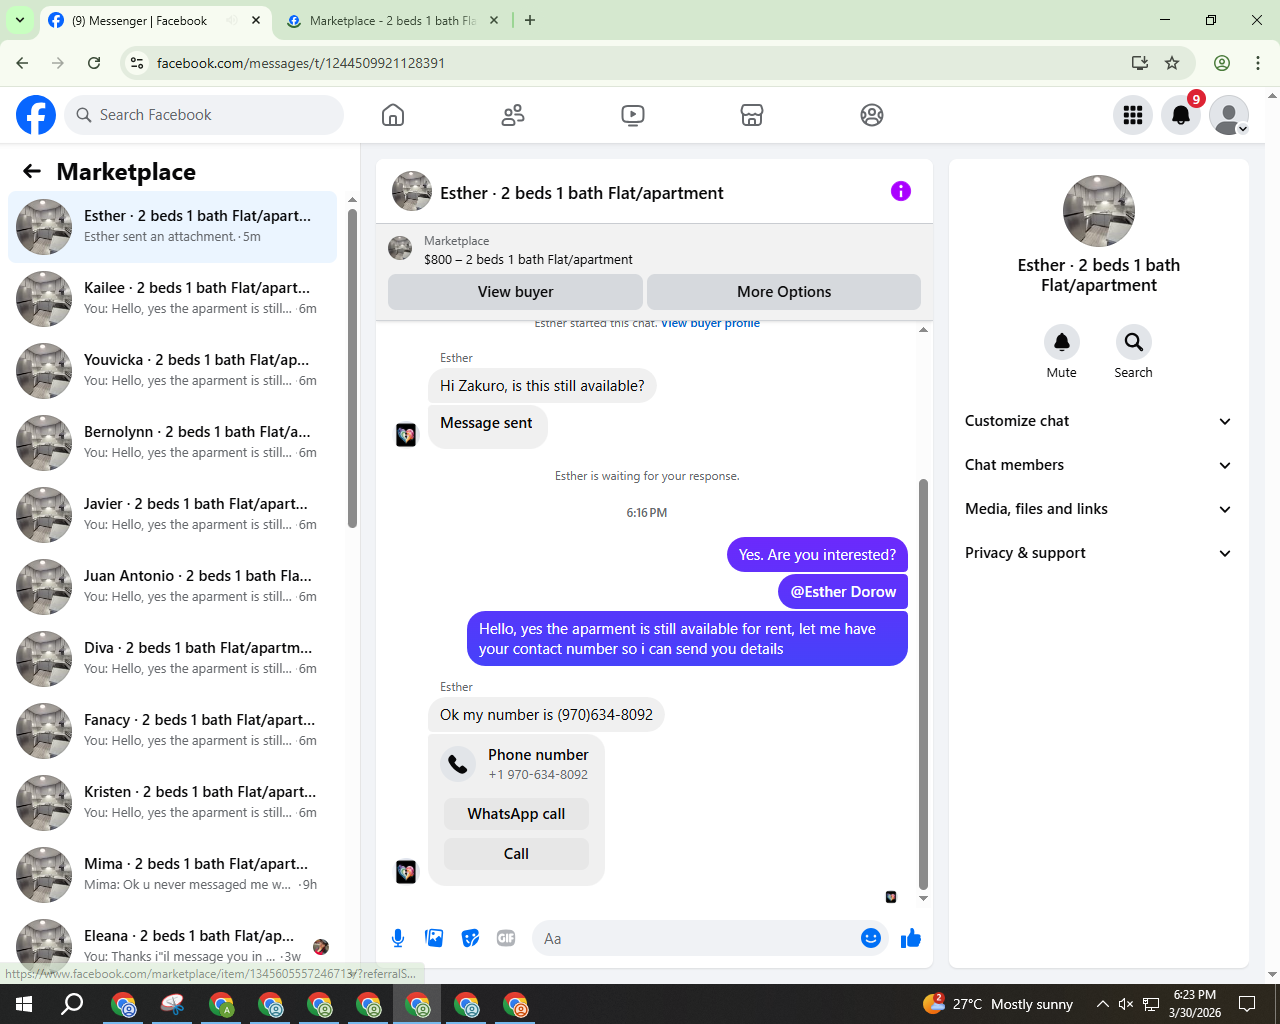Viewport: 1280px width, 1024px height.
Task: Click the @Esther Dorow mention
Action: (x=843, y=592)
